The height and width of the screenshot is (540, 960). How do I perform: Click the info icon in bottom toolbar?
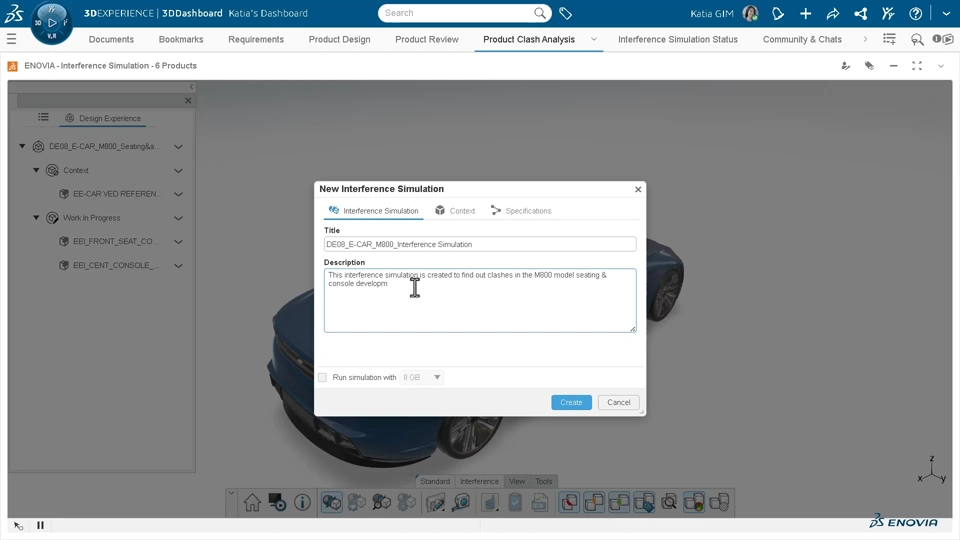[x=302, y=503]
